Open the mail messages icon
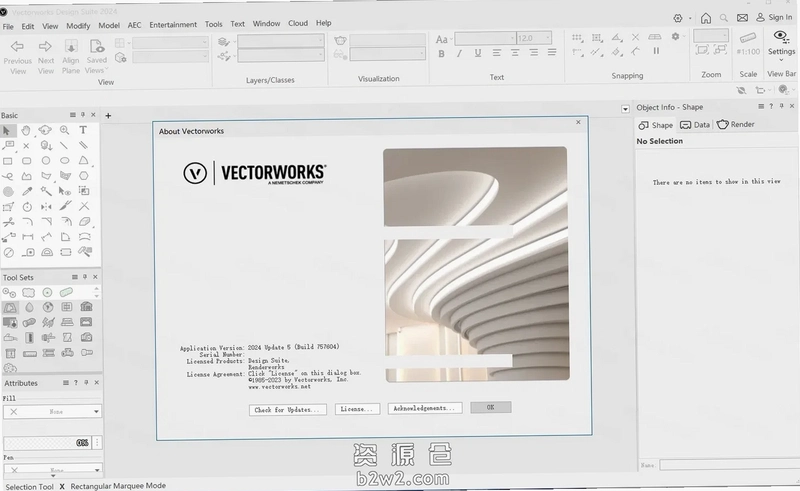Screen dimensions: 800x491 742,18
